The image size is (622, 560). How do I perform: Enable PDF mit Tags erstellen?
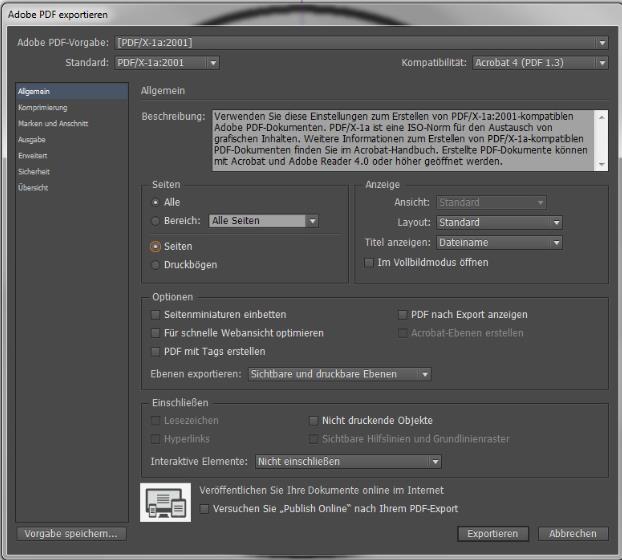coord(156,352)
